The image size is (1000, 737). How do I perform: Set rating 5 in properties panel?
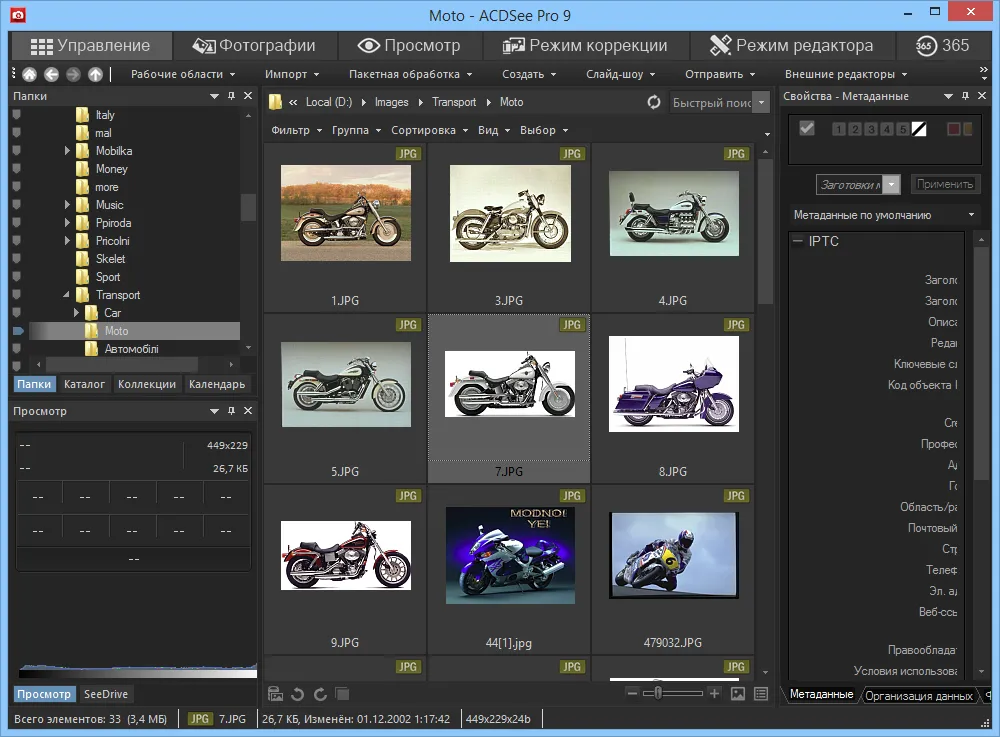(x=902, y=129)
